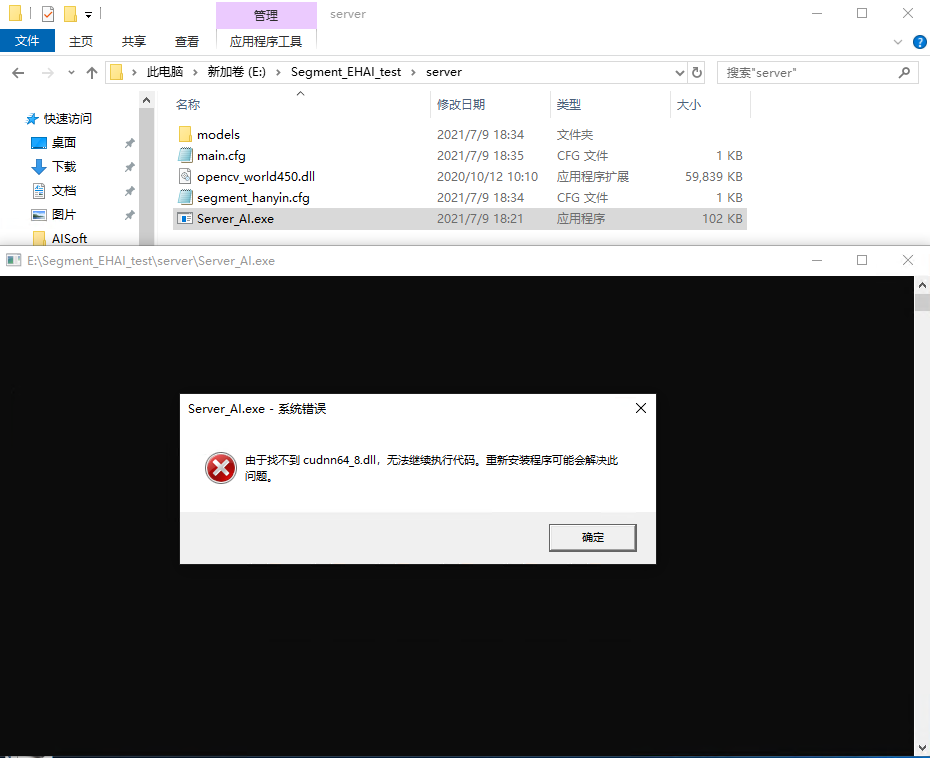Open the 文件 menu tab

point(27,41)
